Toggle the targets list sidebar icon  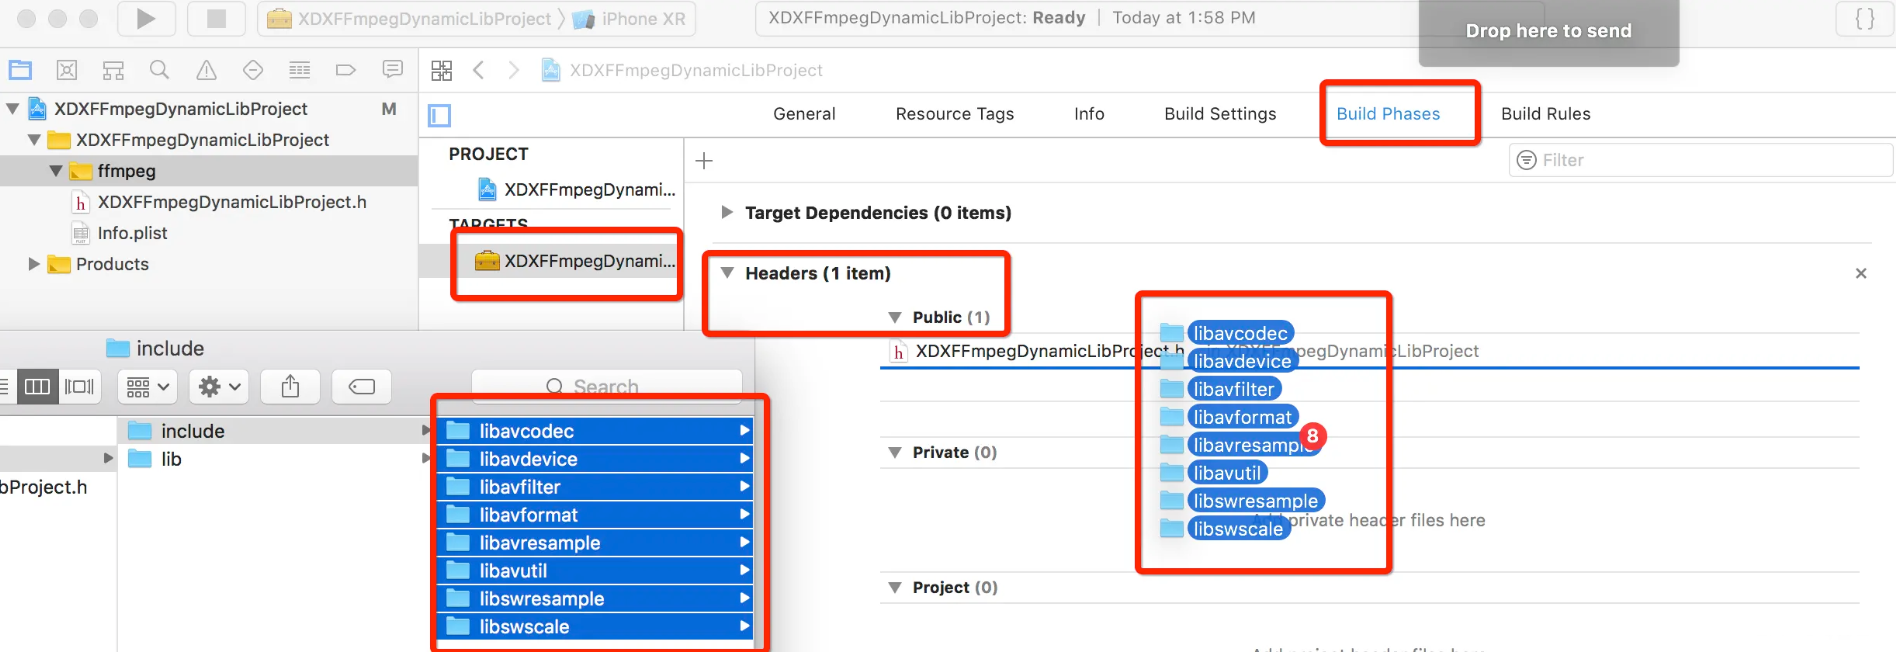click(440, 115)
